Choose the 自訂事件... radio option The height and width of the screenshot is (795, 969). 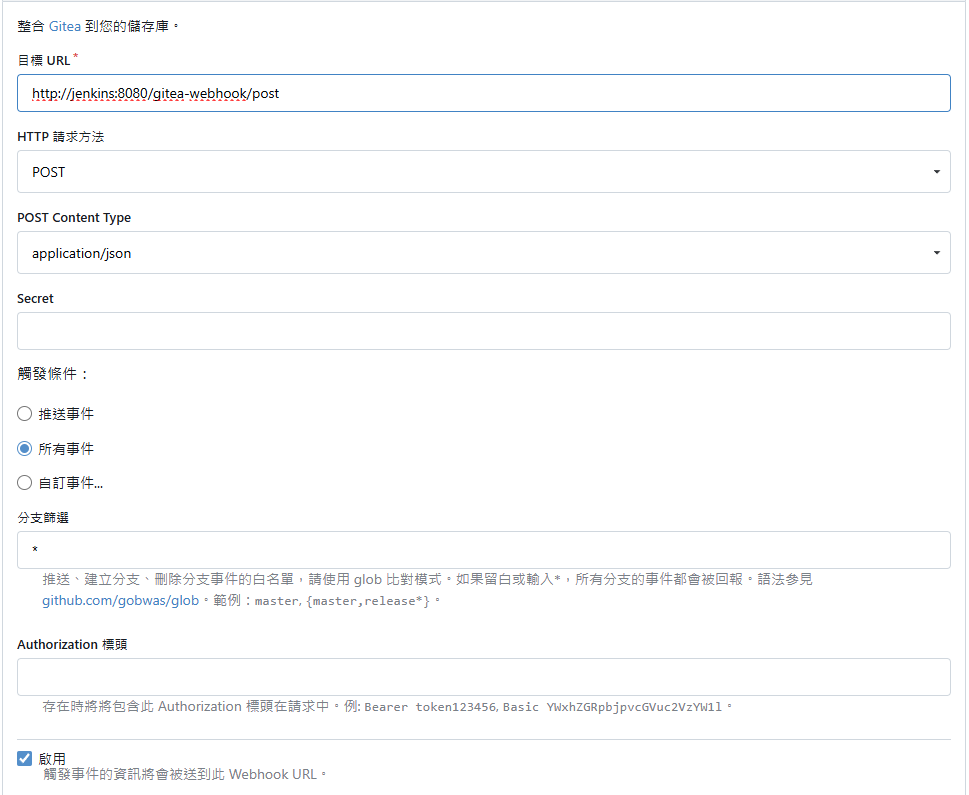pyautogui.click(x=25, y=483)
